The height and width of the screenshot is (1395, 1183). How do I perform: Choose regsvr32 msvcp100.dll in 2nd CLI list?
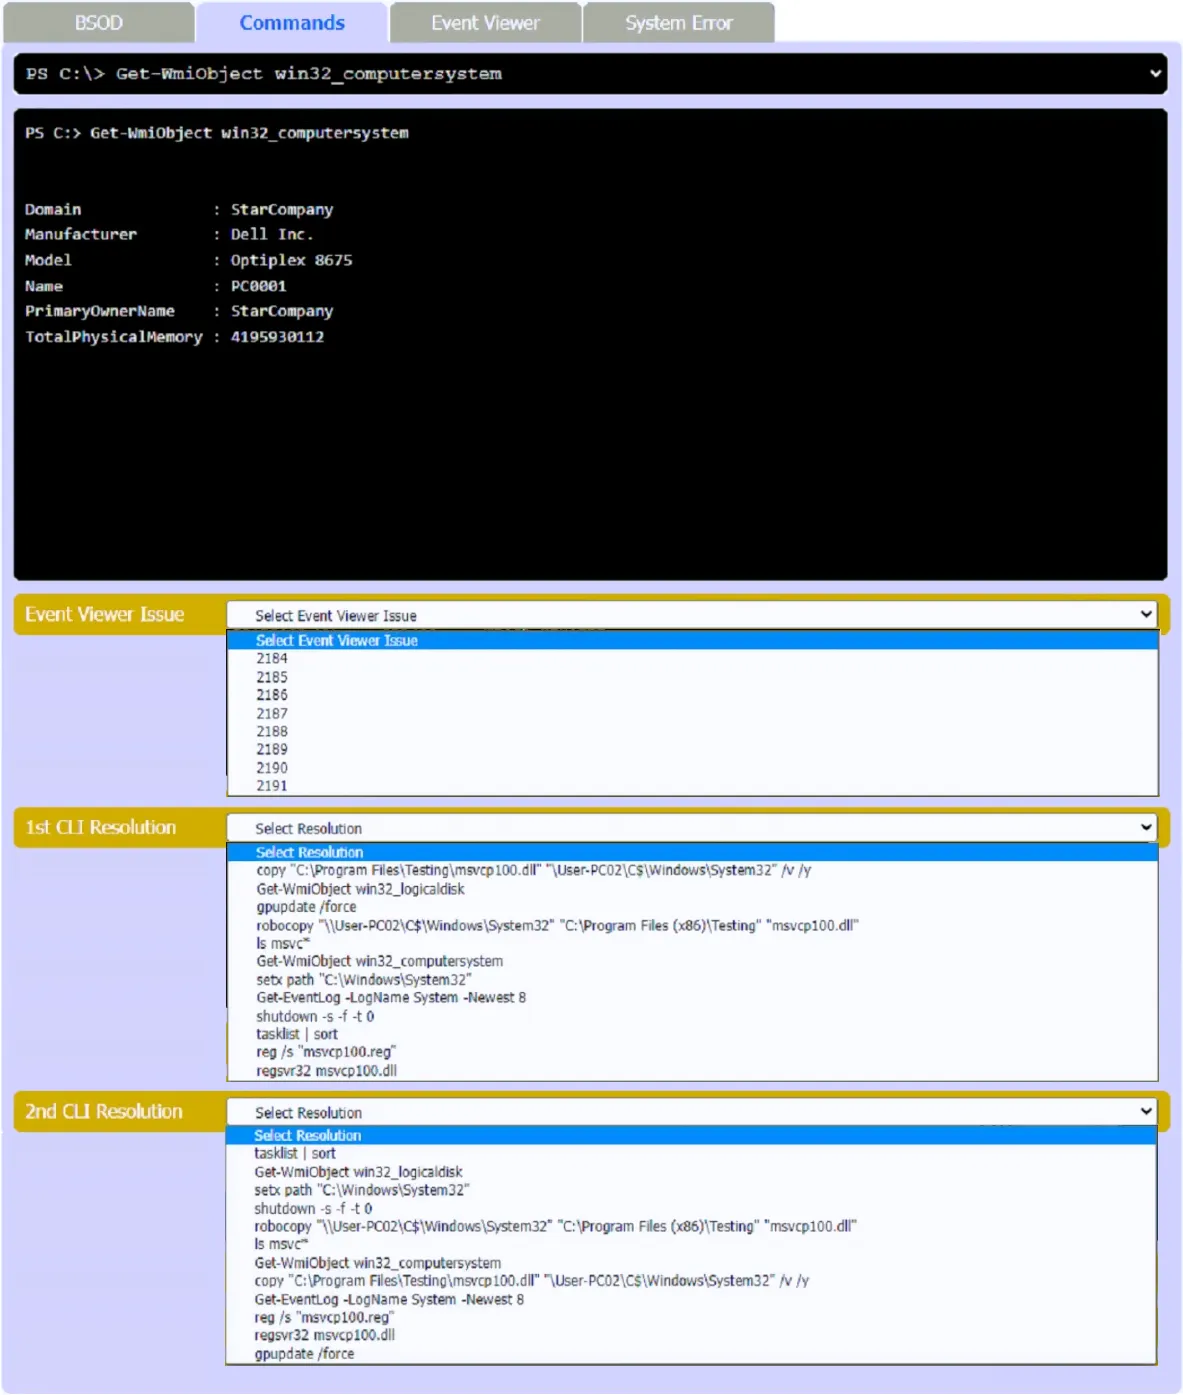coord(691,1336)
